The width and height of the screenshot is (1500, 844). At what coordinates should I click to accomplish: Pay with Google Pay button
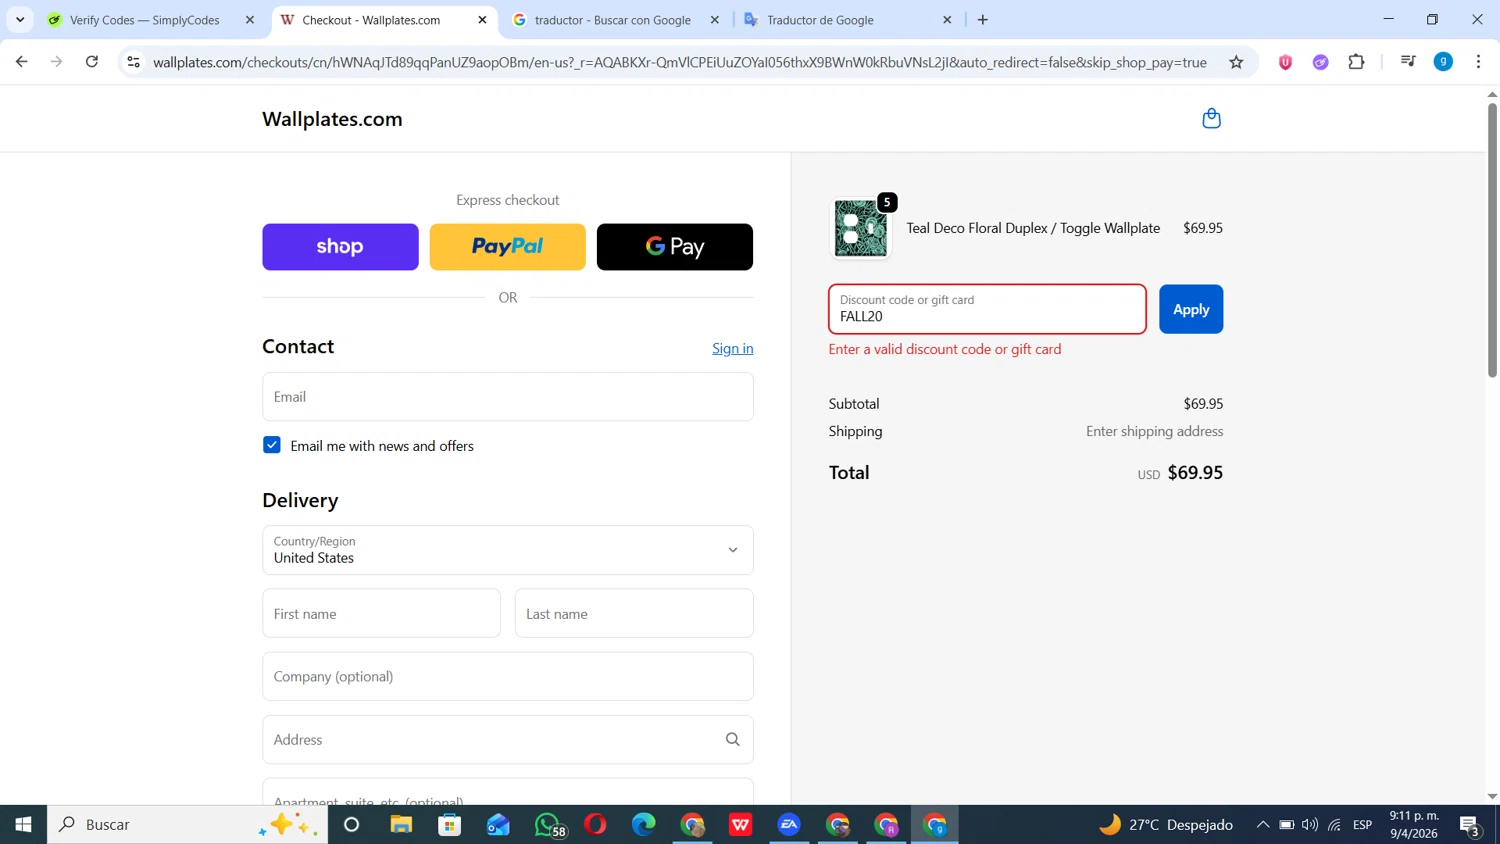tap(675, 247)
